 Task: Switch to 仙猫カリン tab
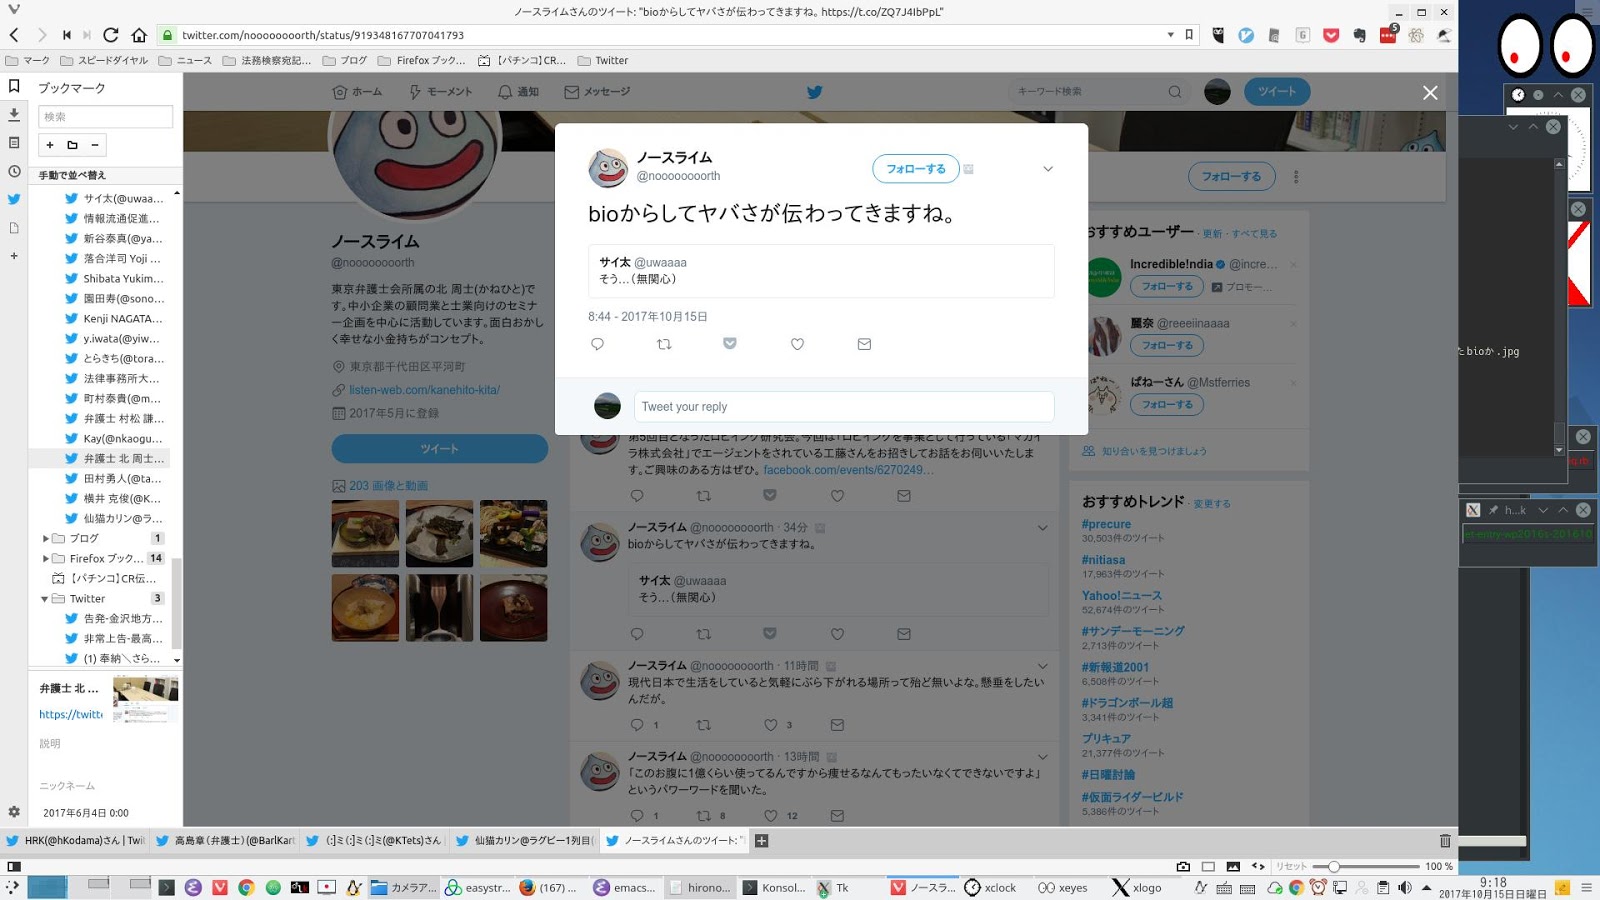pyautogui.click(x=525, y=840)
